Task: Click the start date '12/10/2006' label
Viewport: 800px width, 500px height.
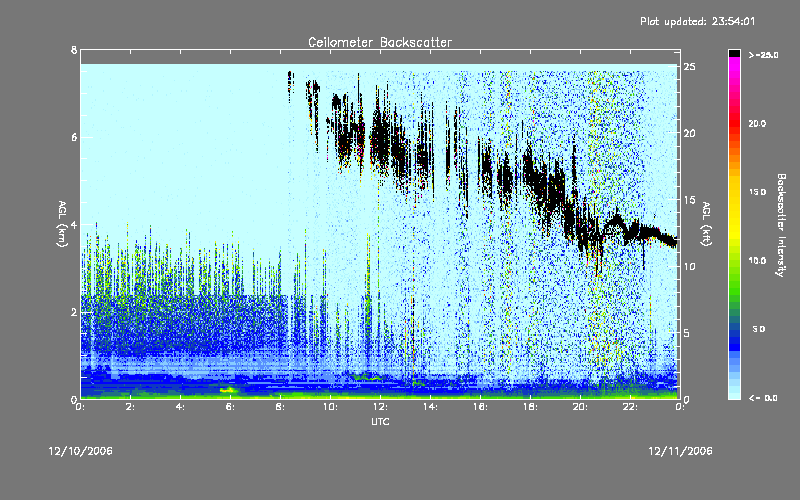Action: [81, 451]
